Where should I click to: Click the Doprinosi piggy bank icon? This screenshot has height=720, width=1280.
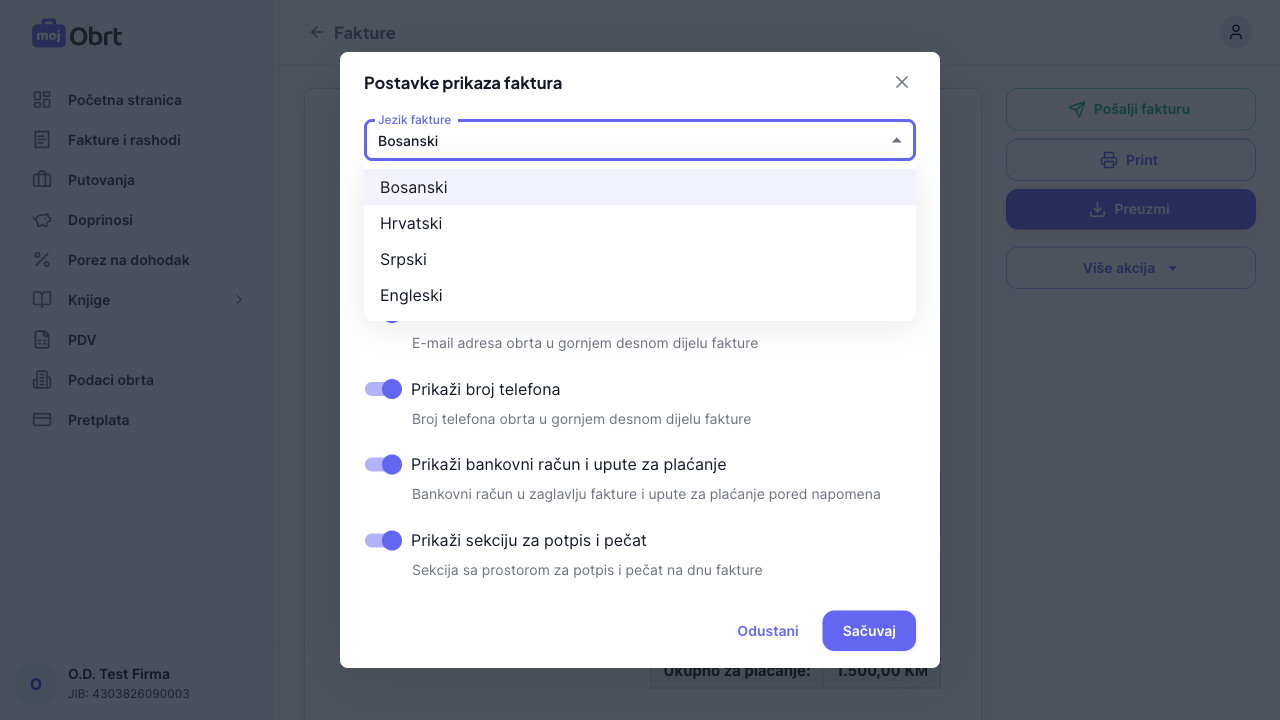point(42,220)
